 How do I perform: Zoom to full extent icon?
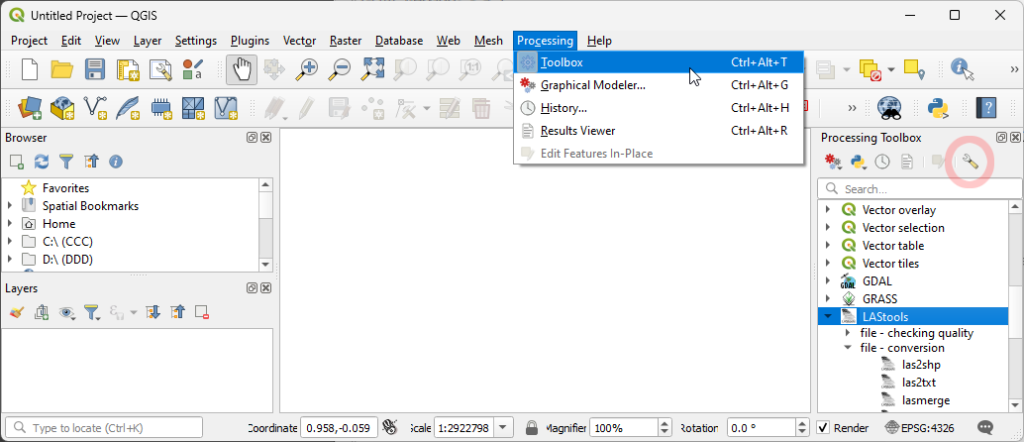[x=373, y=69]
